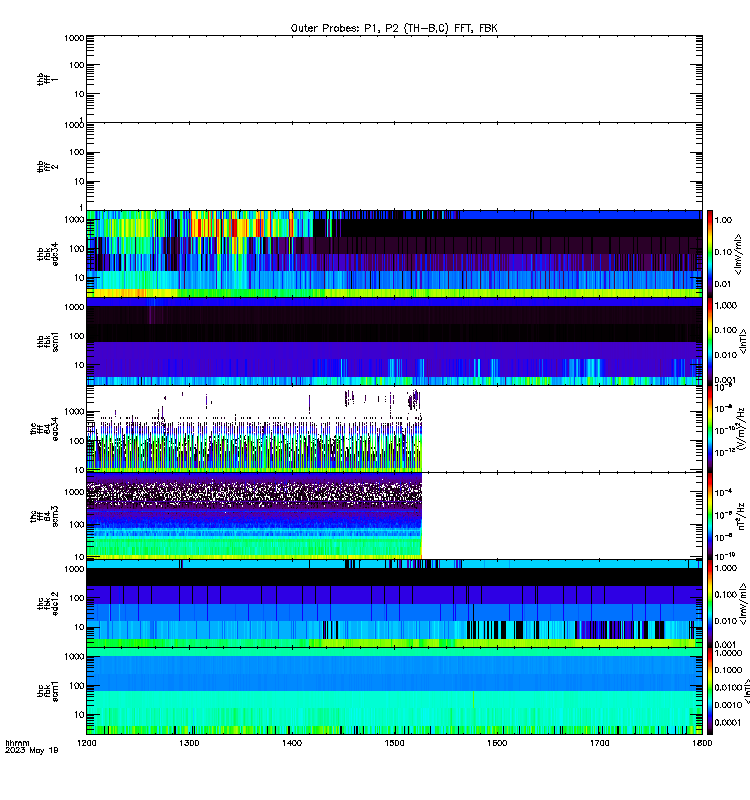Viewport: 750px width, 800px height.
Task: Click the plot title "Outer Probes: P1, P2 (TH-B,C) FFT, FBK"
Action: click(394, 28)
